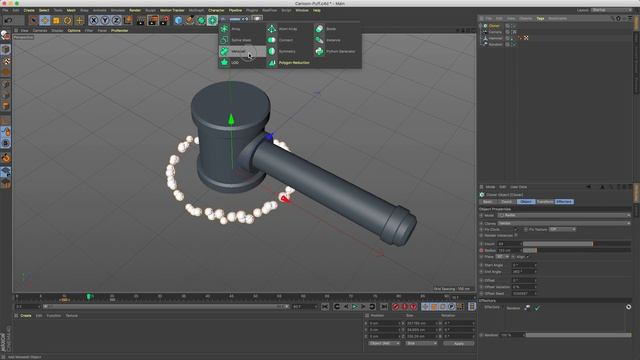Screen dimensions: 640x360
Task: Choose Atom Array from the popup
Action: (x=289, y=29)
